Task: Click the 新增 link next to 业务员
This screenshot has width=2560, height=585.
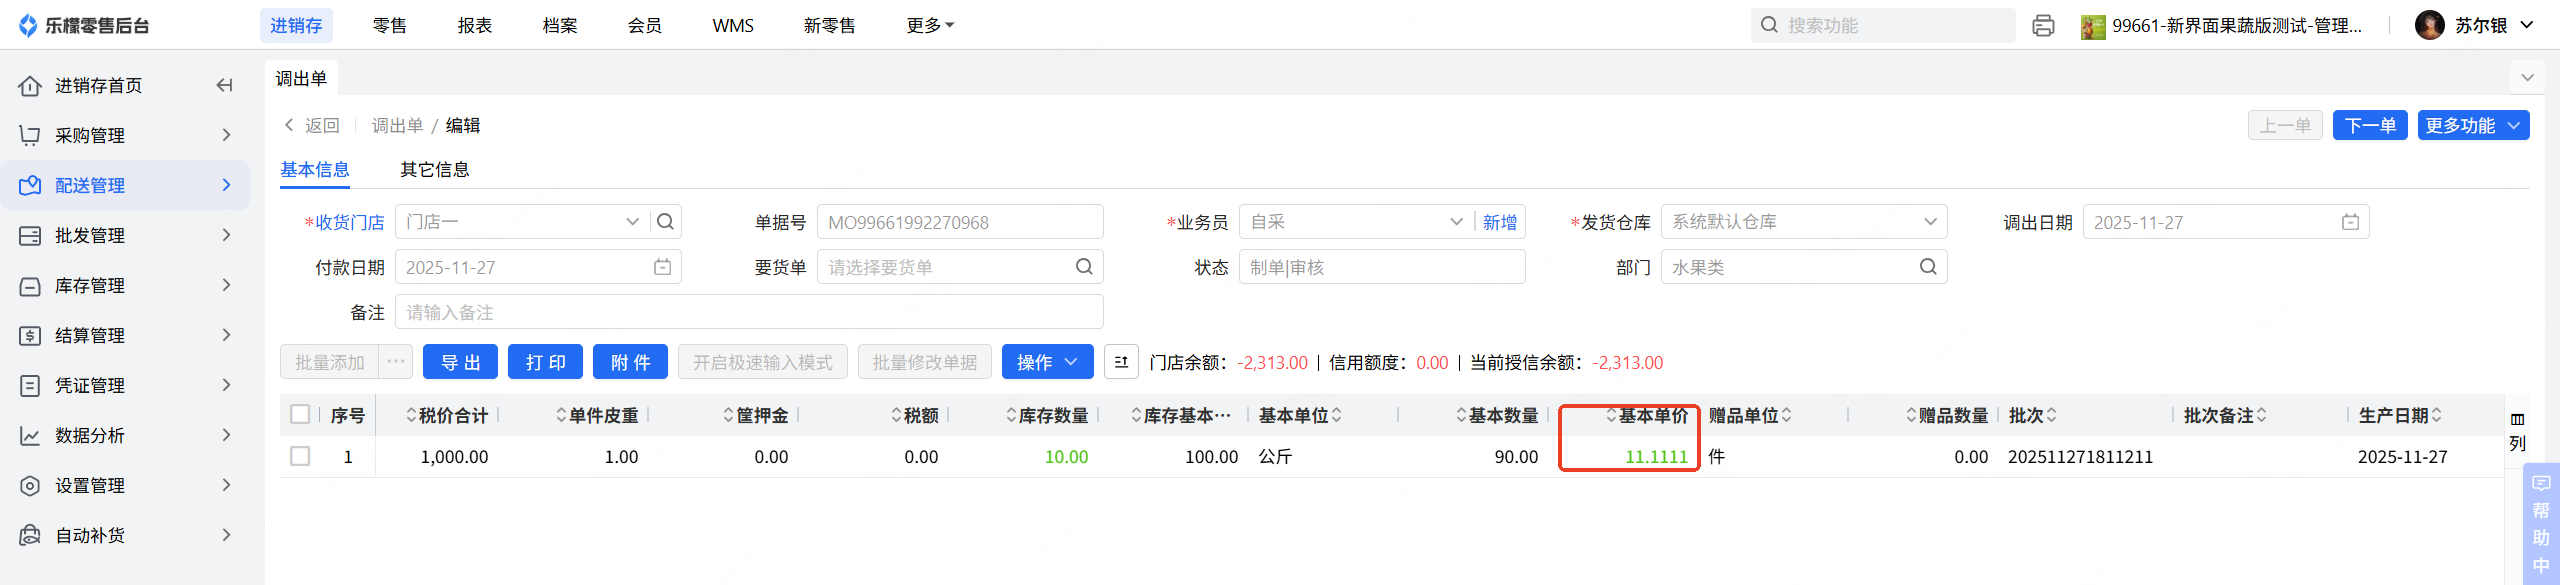Action: [1499, 222]
